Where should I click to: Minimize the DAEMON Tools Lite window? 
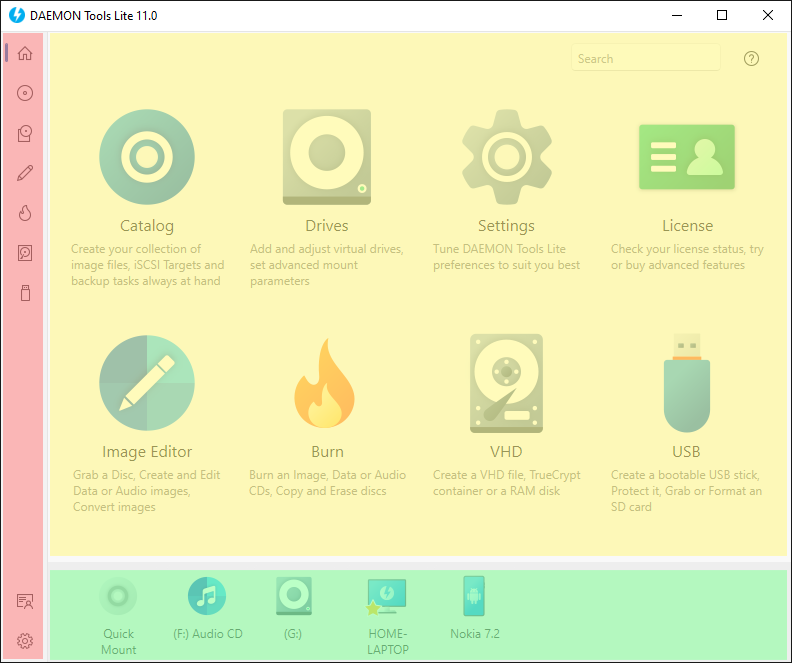tap(677, 15)
